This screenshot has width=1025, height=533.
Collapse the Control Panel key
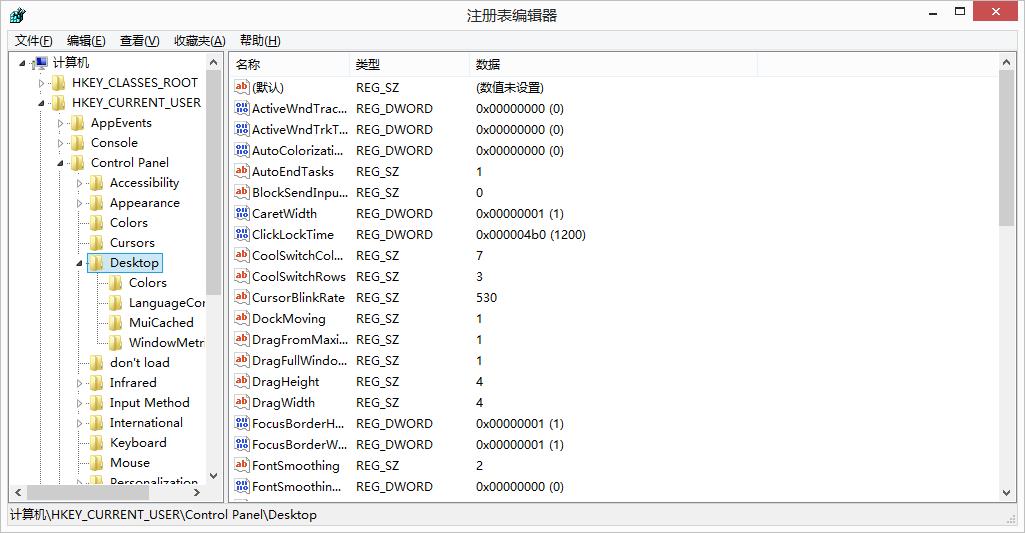(61, 163)
